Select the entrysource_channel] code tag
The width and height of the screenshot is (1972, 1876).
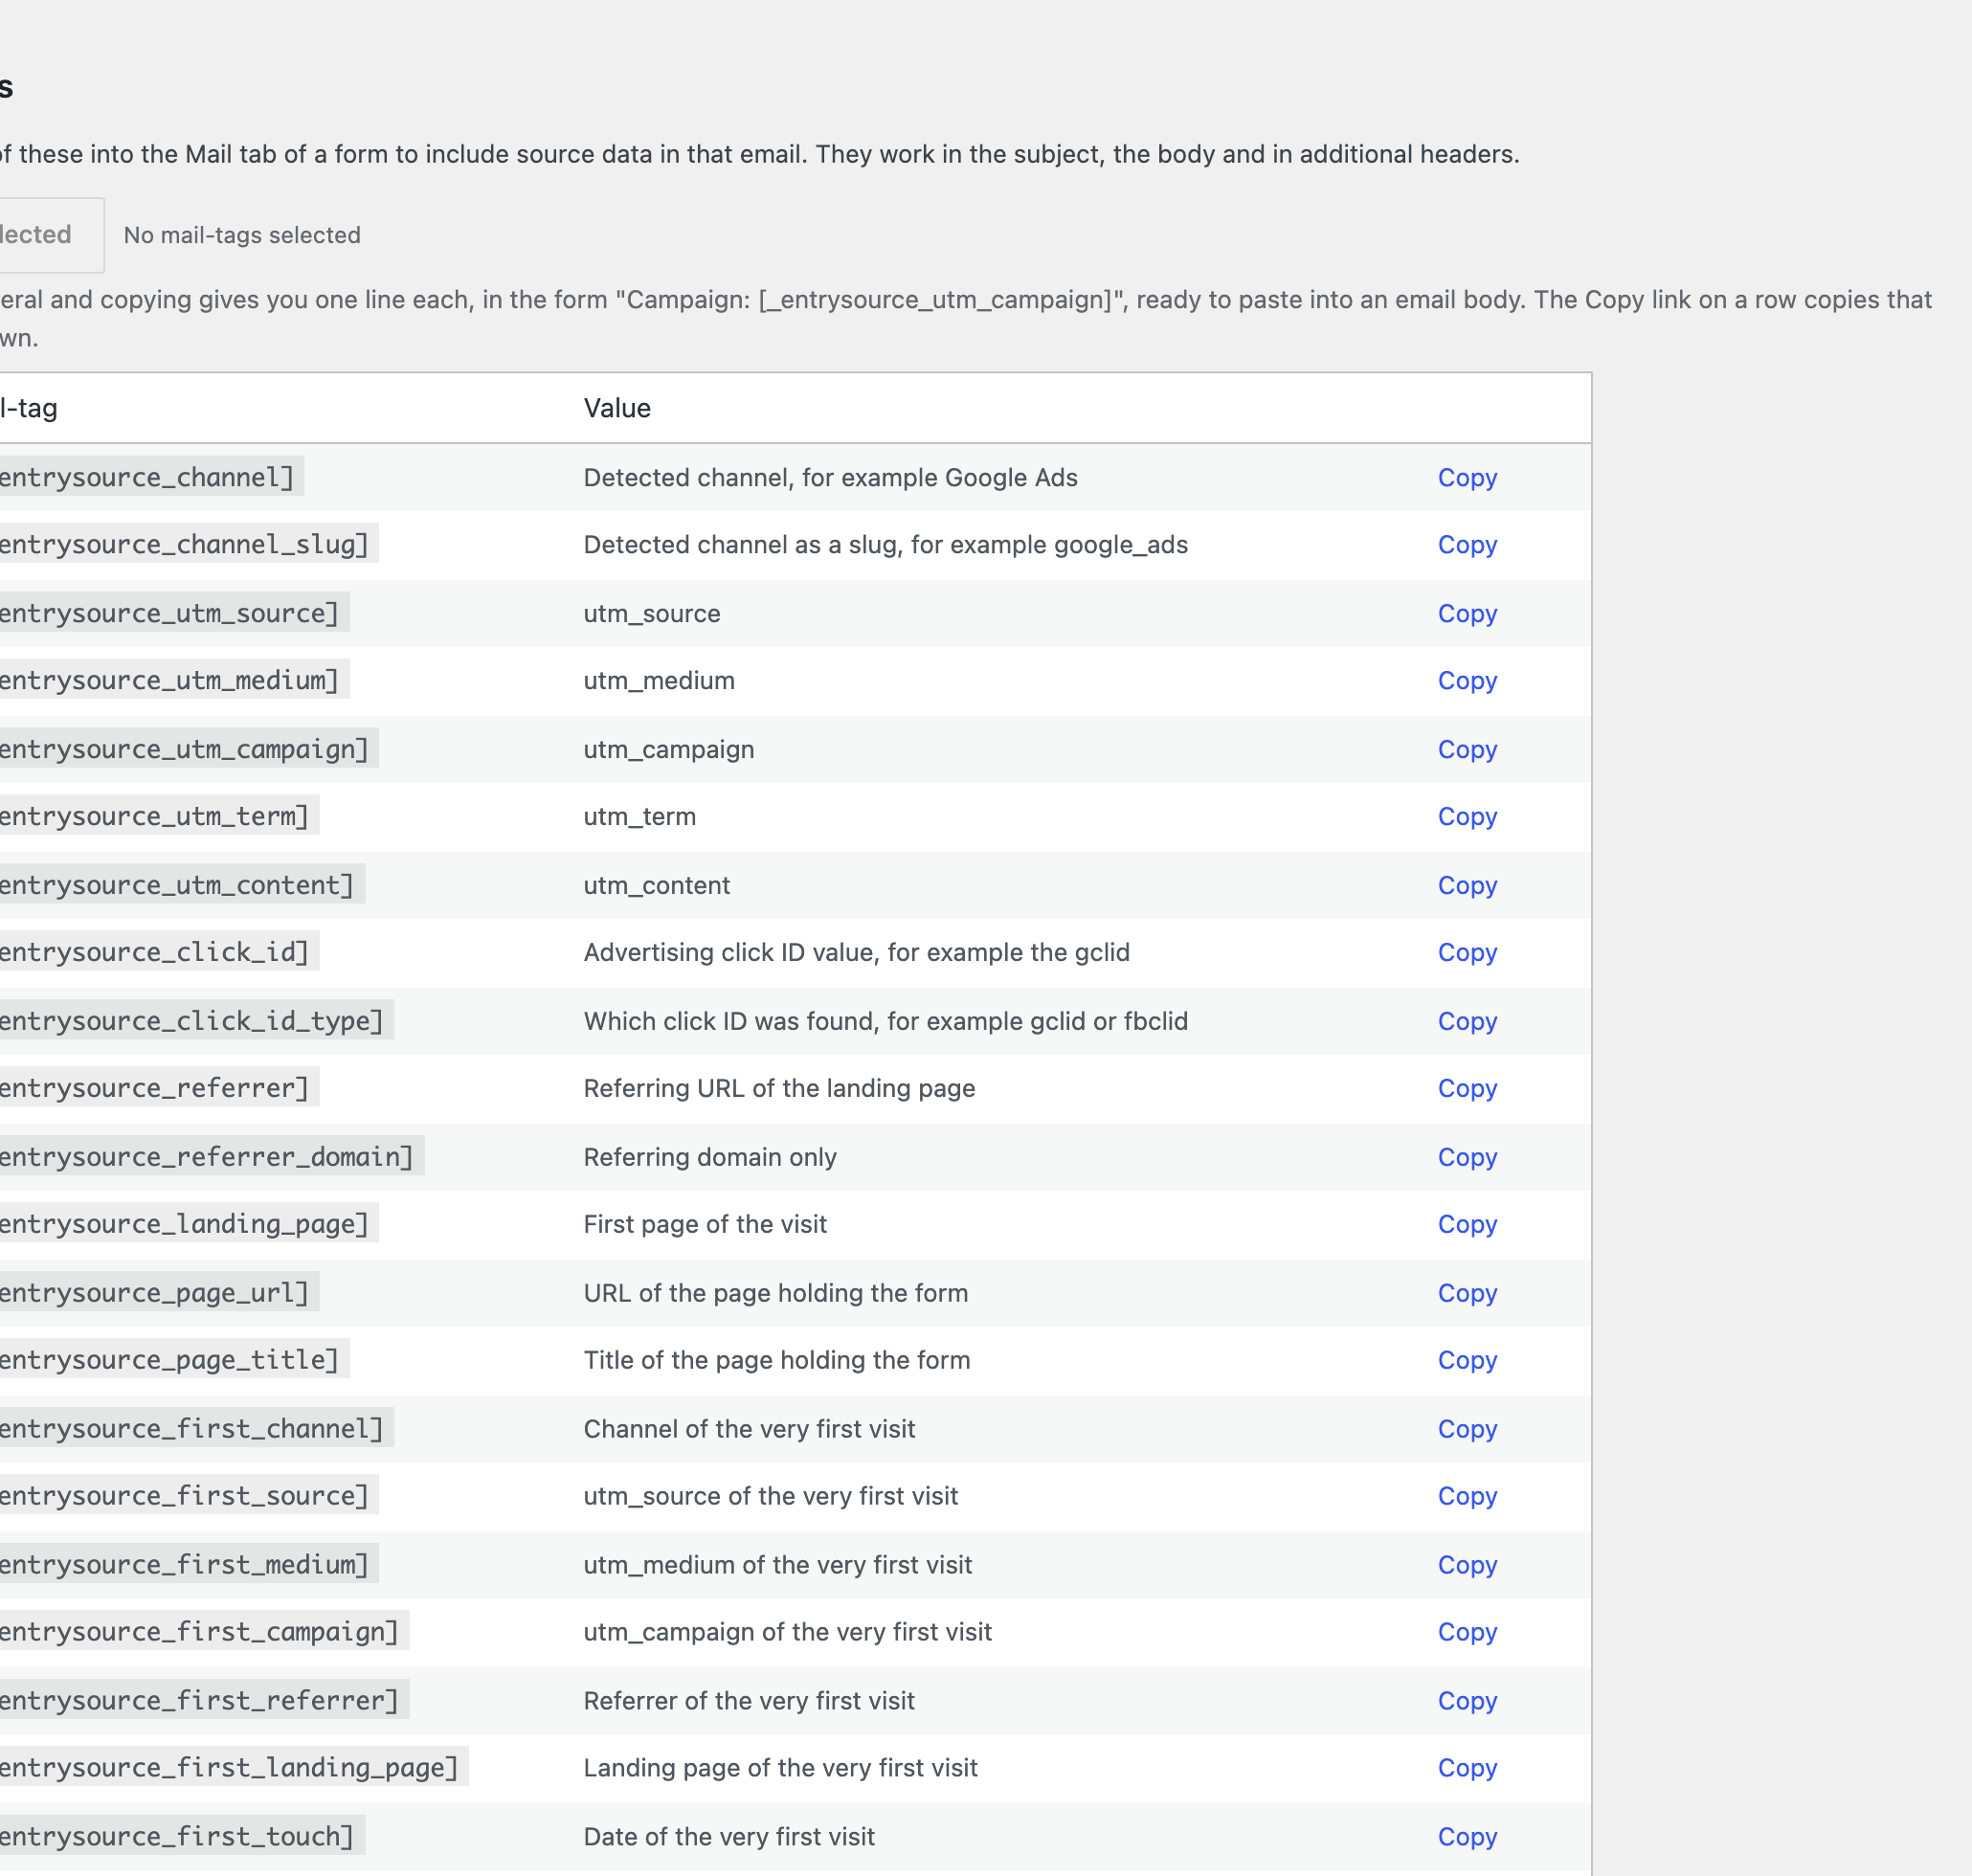[150, 477]
